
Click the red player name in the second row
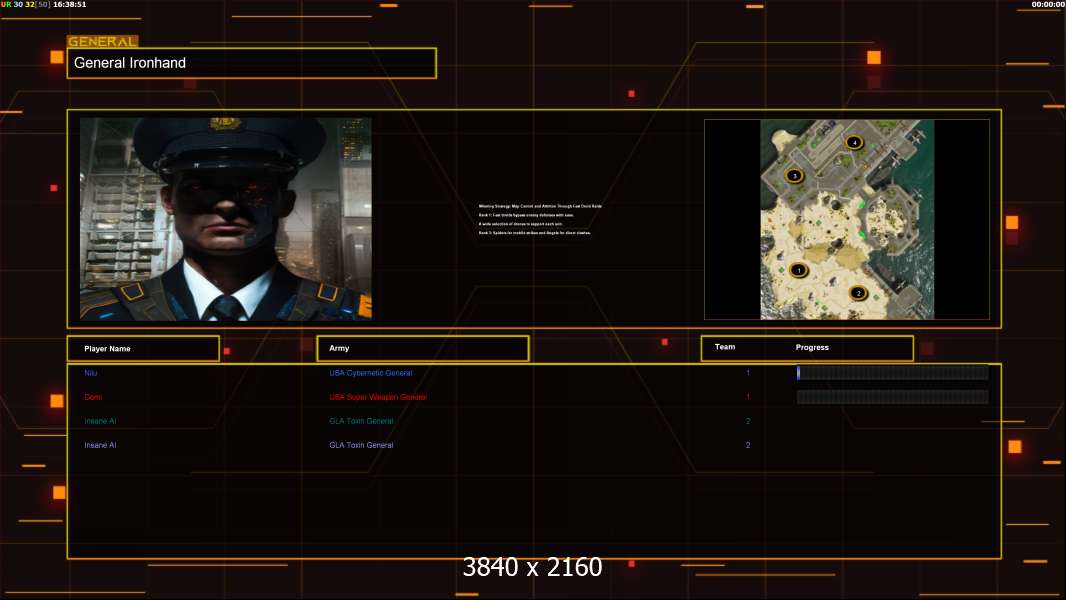pos(93,397)
